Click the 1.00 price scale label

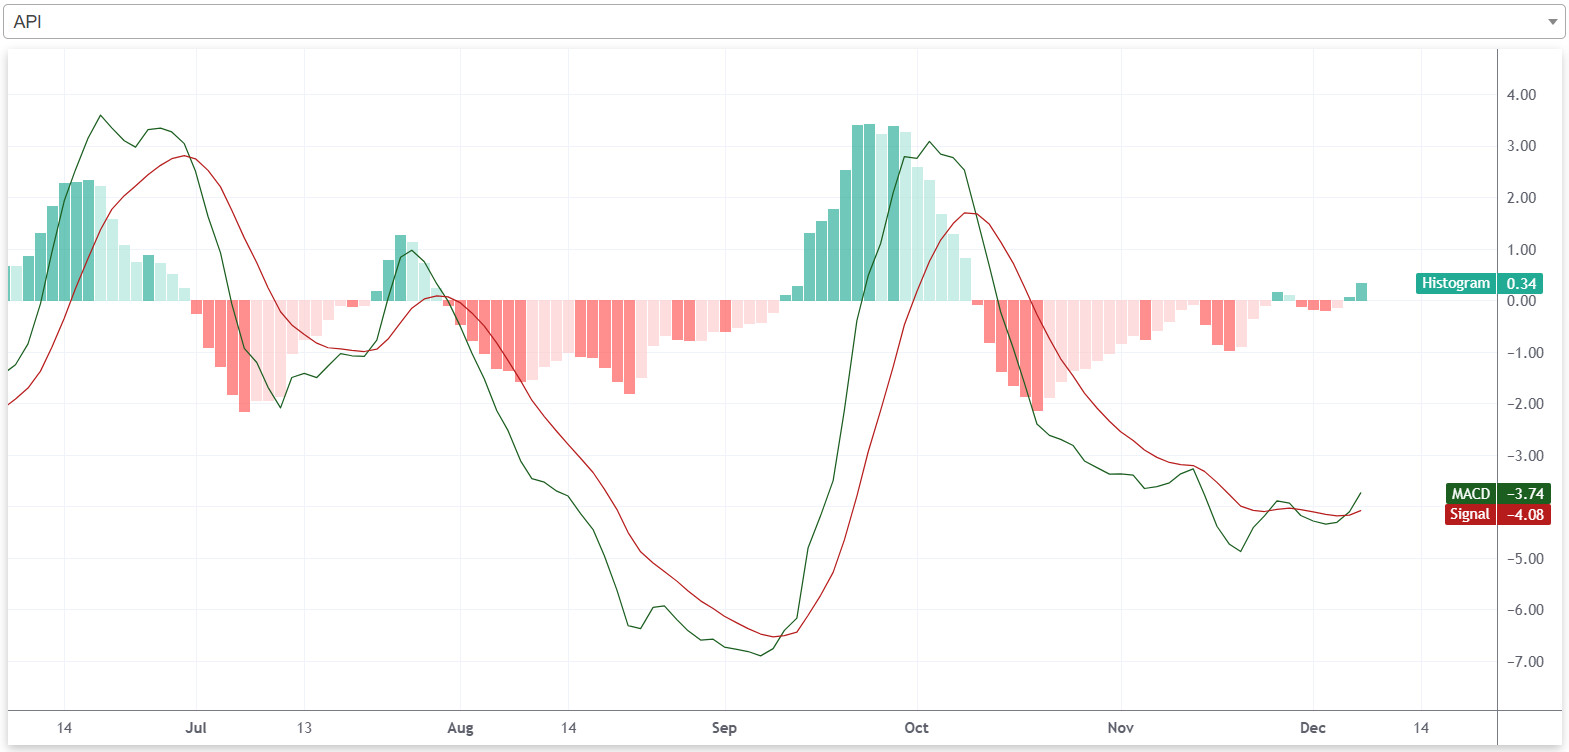[1521, 249]
